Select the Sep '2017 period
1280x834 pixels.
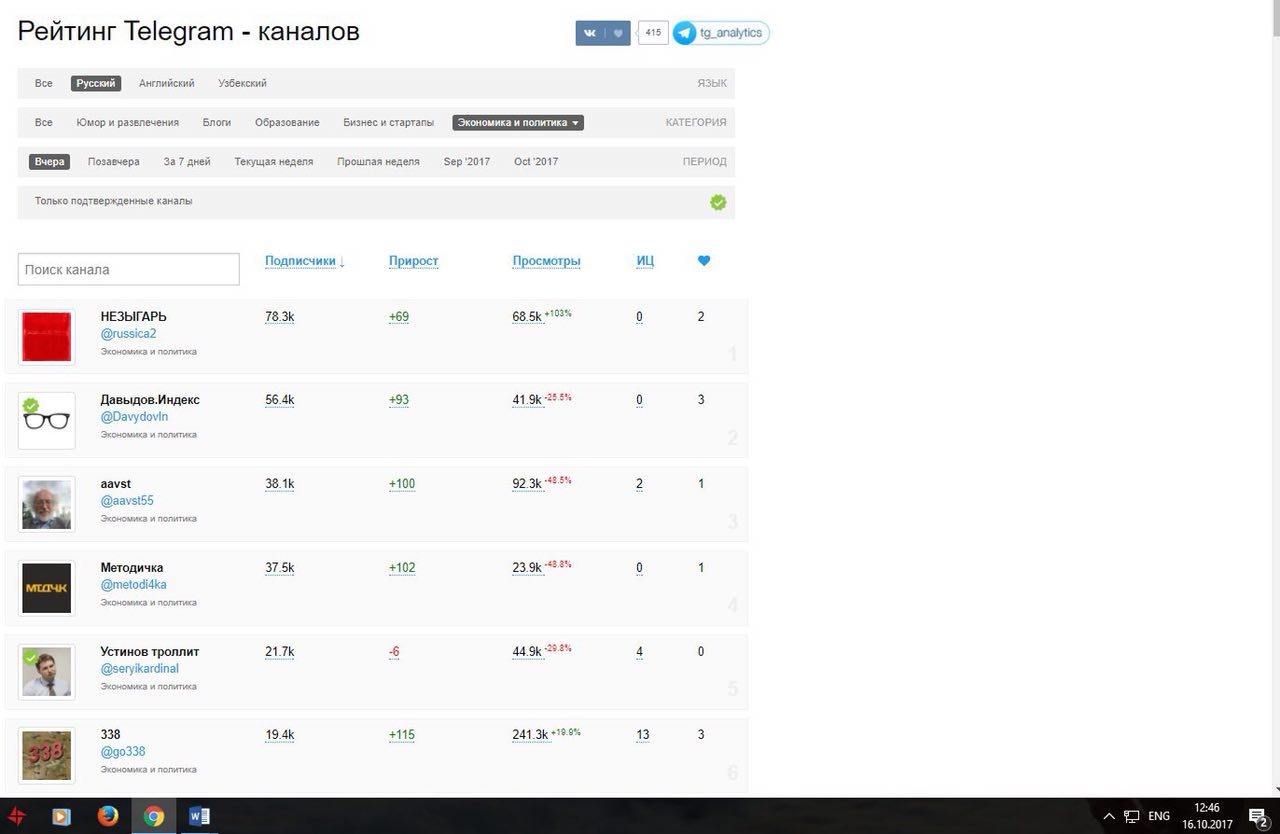(467, 161)
